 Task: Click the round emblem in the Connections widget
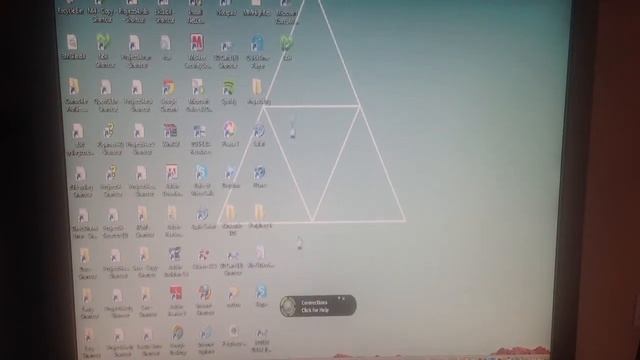288,306
